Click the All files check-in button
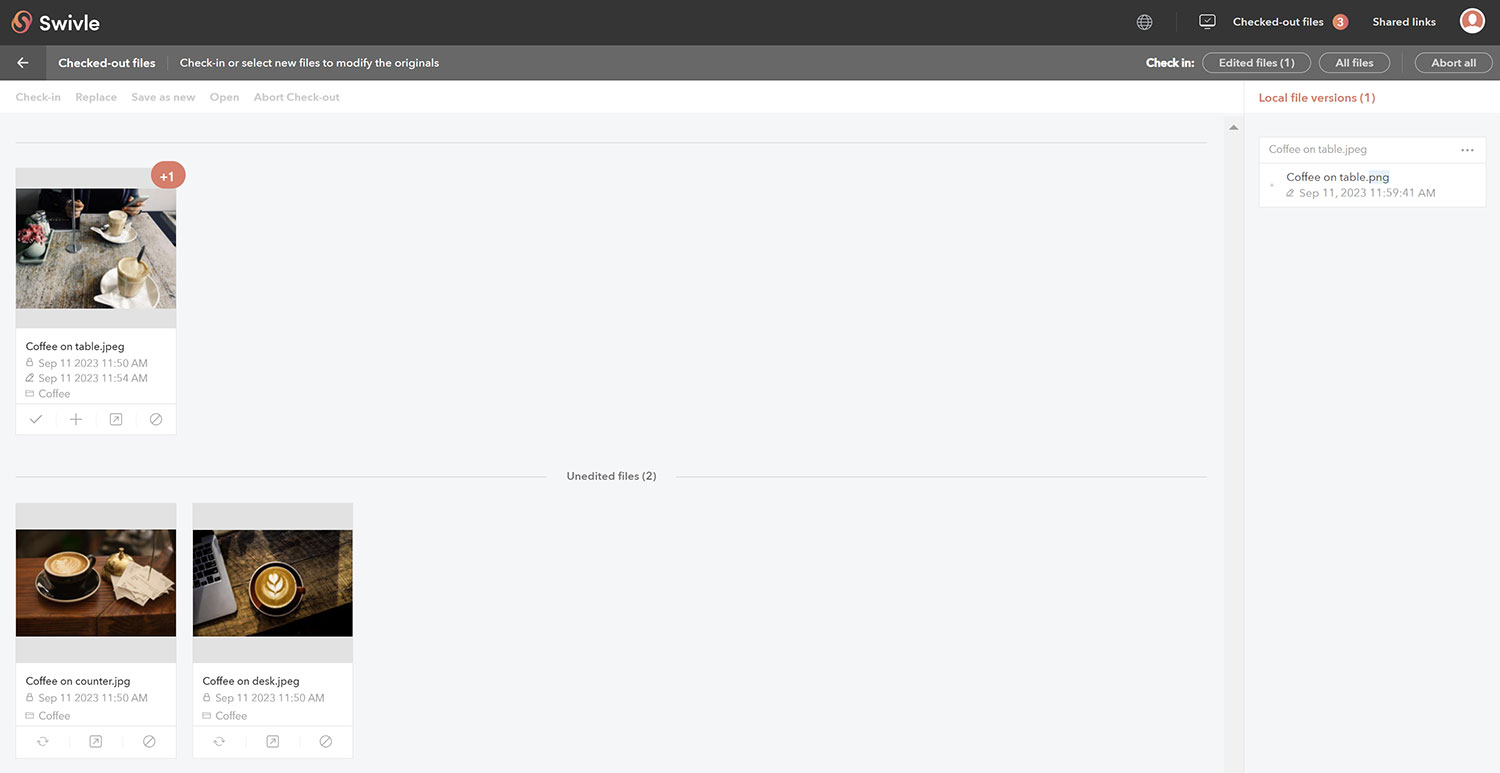 [1354, 62]
